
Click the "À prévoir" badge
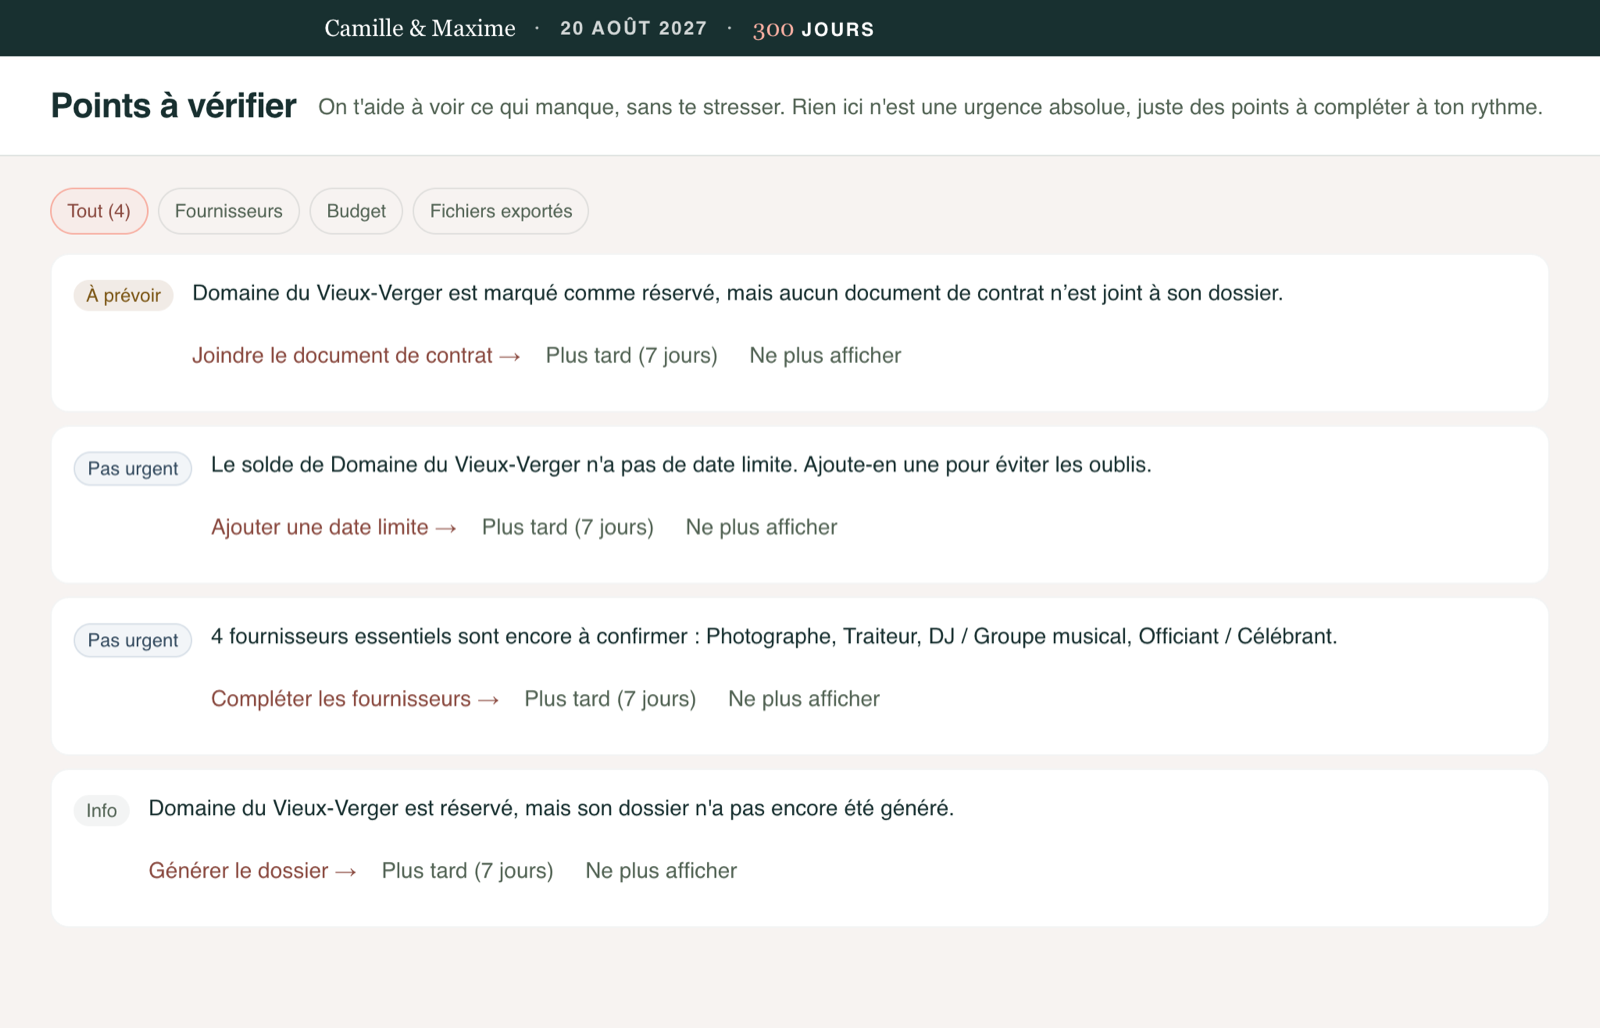(124, 295)
